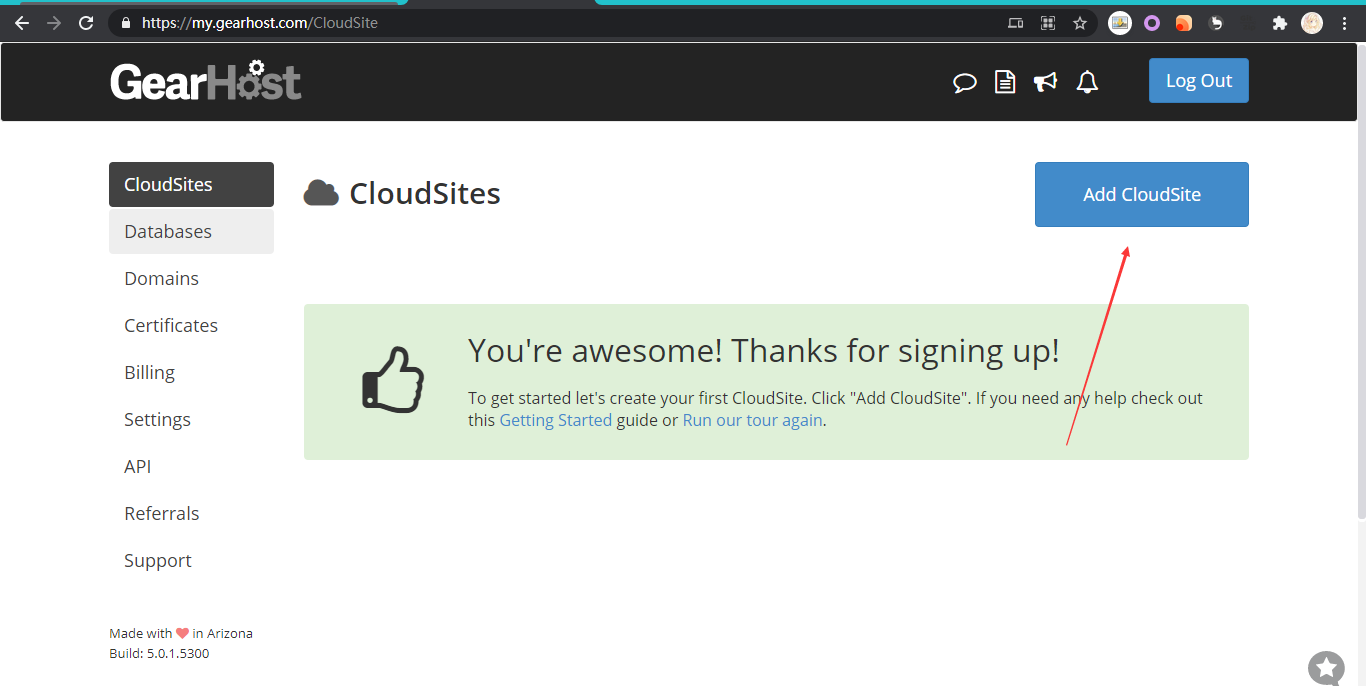The height and width of the screenshot is (686, 1366).
Task: Click the thumbs-up icon in the welcome banner
Action: [x=393, y=380]
